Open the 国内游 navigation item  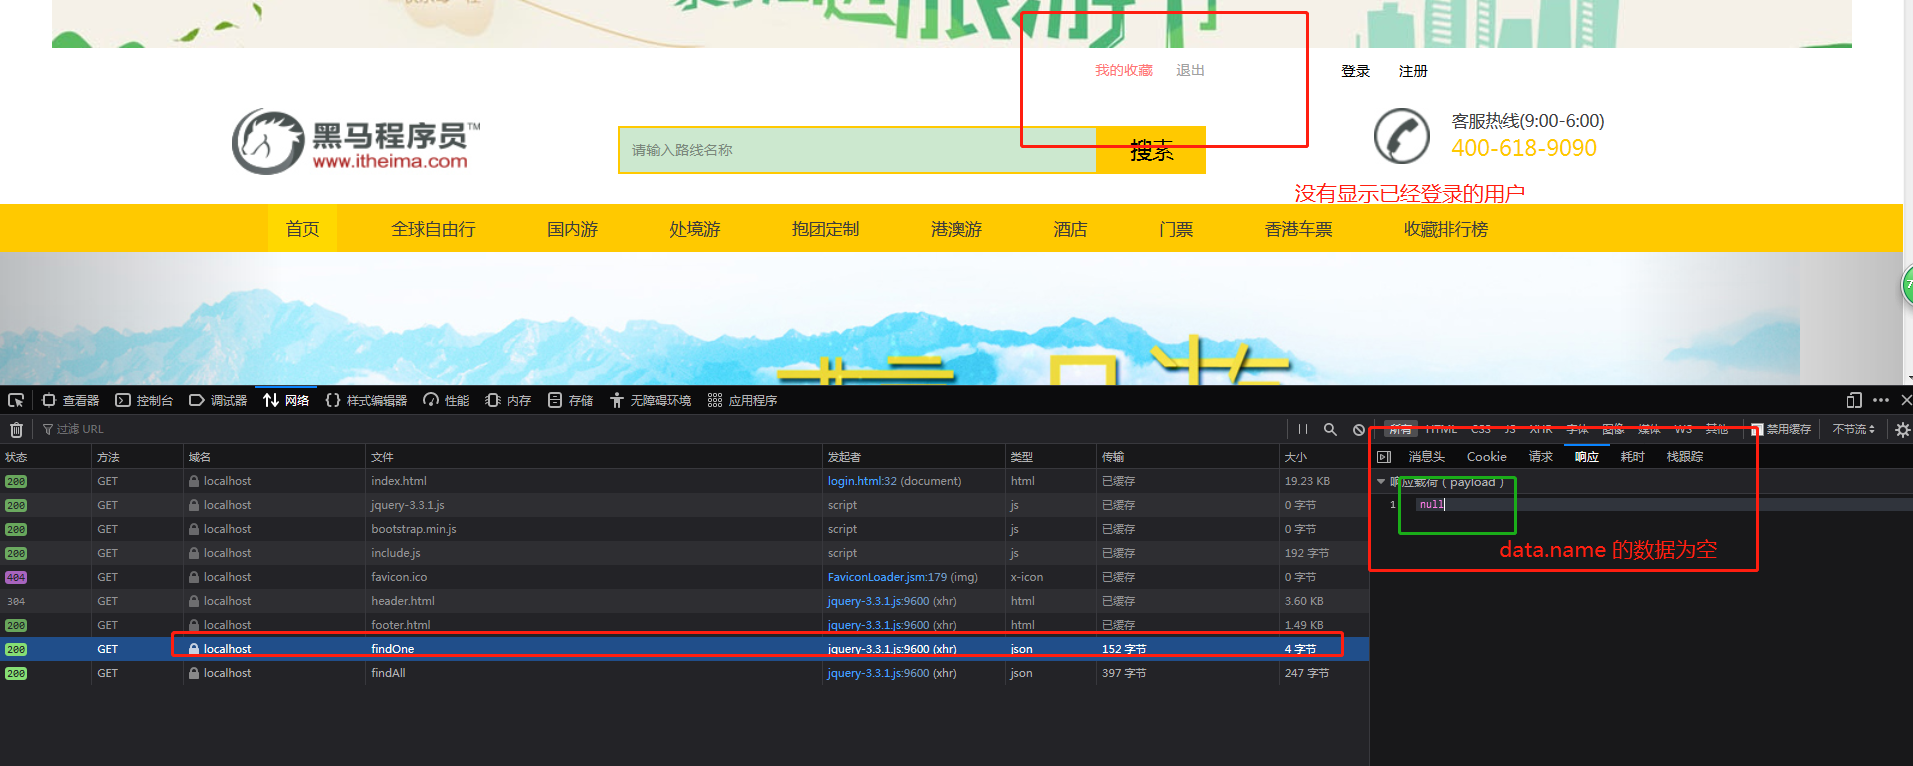click(572, 229)
